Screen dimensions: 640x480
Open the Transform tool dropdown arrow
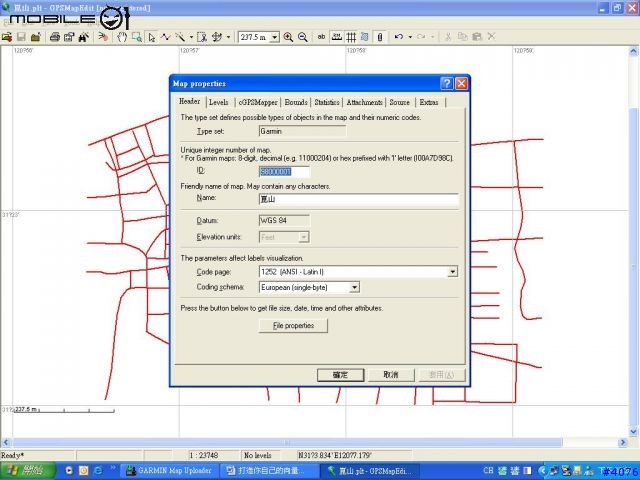click(x=228, y=37)
